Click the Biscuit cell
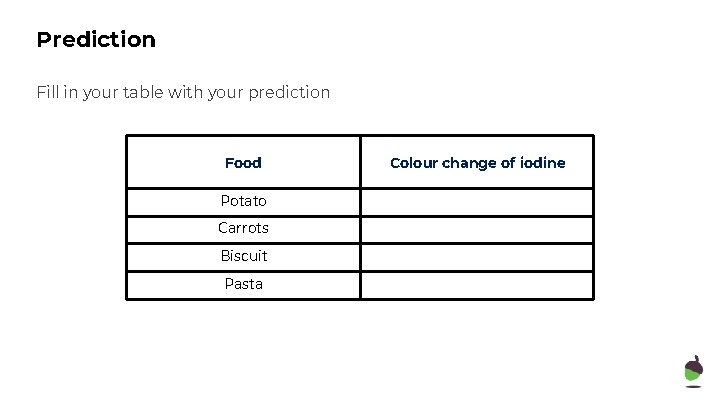720x405 pixels. [x=243, y=256]
